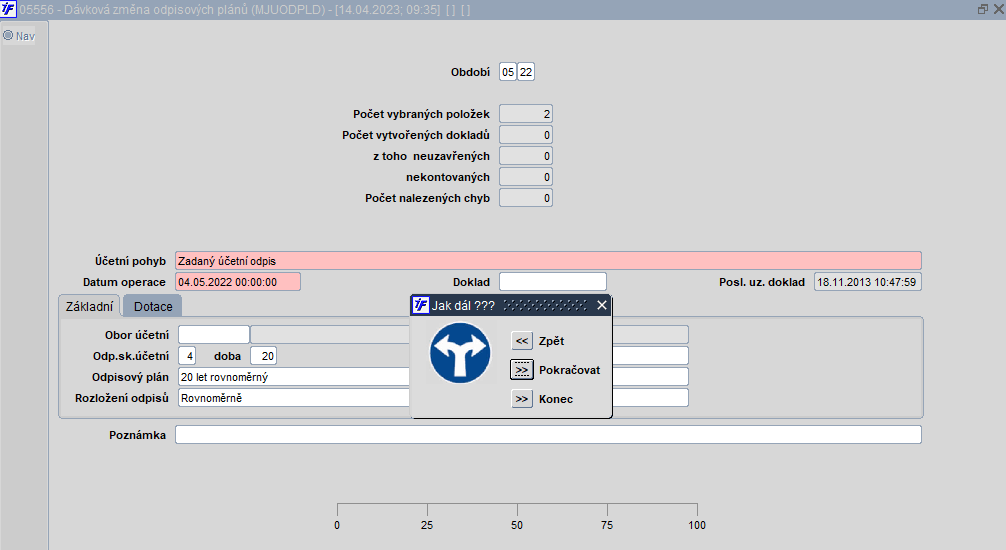Click the Jak dál ??? dialog title

(463, 305)
